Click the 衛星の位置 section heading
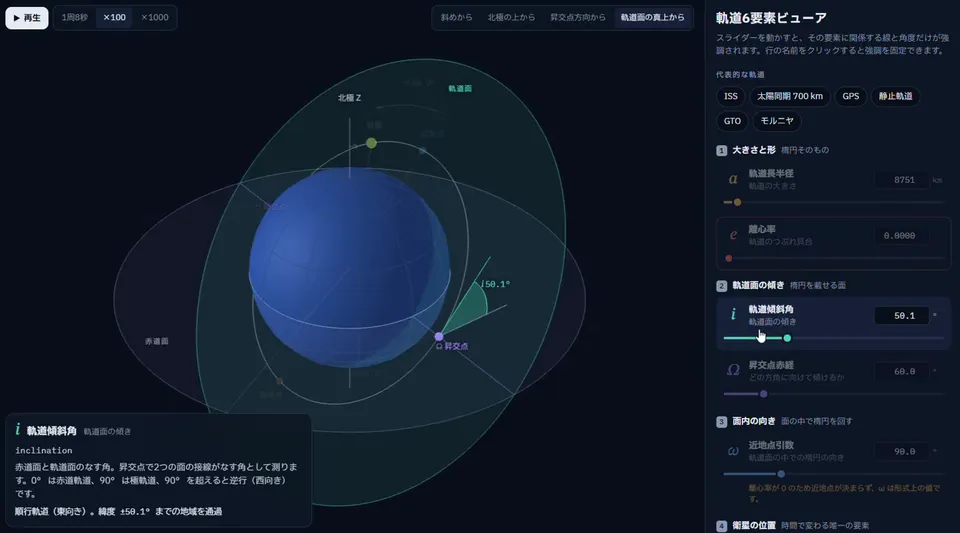This screenshot has width=960, height=533. tap(754, 525)
